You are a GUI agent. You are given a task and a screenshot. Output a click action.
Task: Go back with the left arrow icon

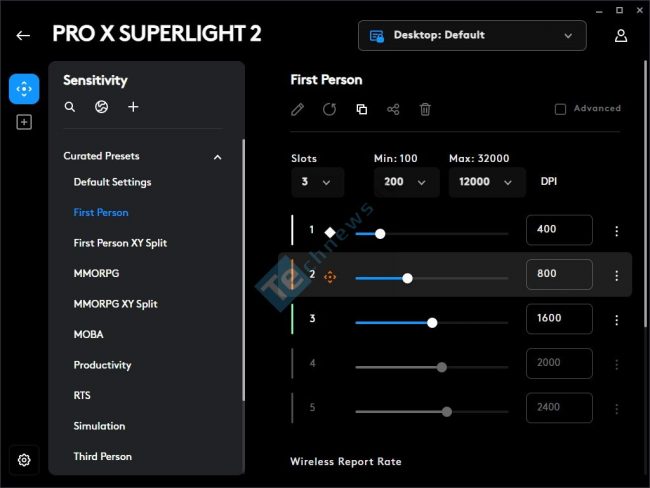(x=23, y=36)
